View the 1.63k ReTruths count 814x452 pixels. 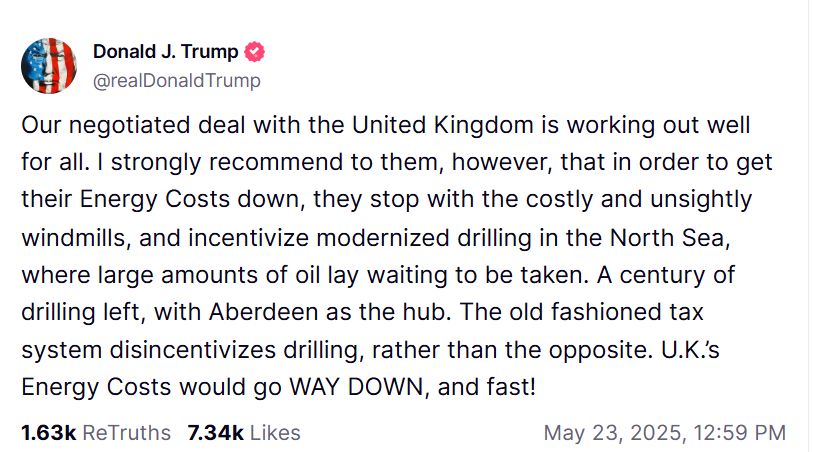(49, 433)
